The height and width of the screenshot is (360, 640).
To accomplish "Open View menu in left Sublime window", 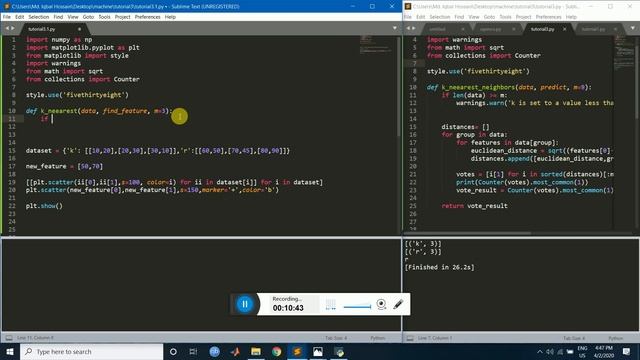I will (73, 17).
